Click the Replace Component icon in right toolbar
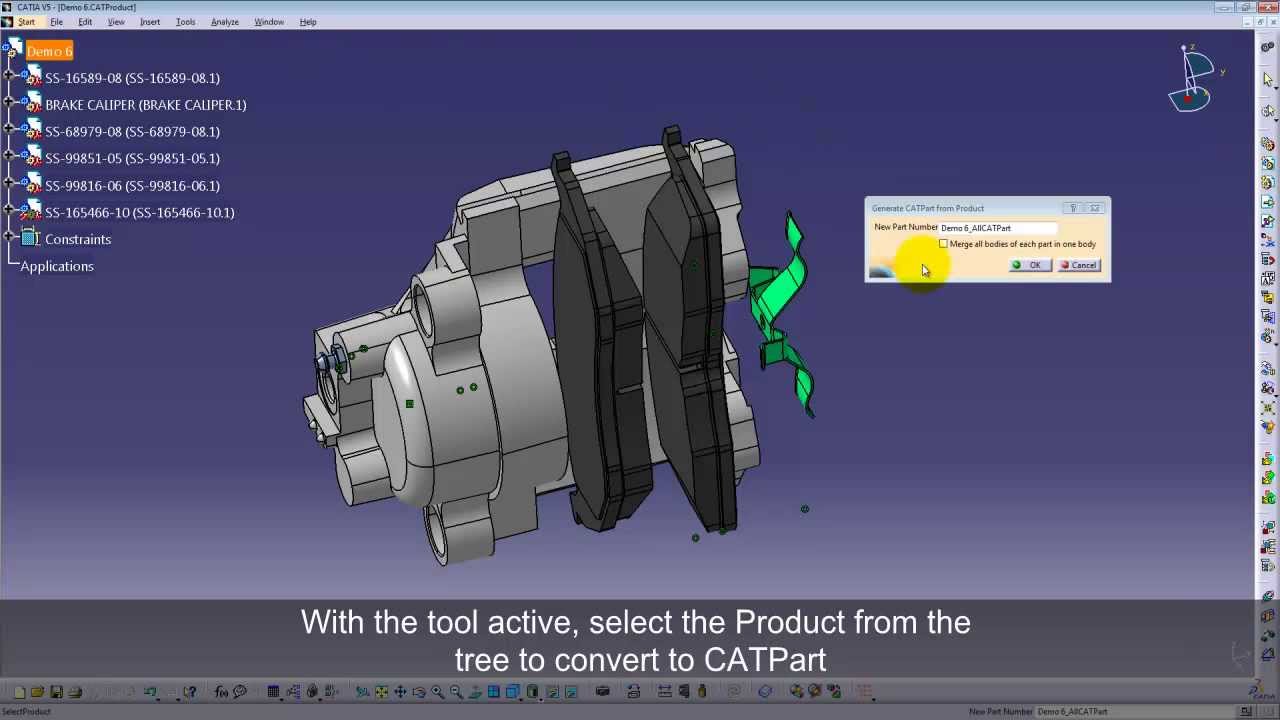 [x=1268, y=240]
